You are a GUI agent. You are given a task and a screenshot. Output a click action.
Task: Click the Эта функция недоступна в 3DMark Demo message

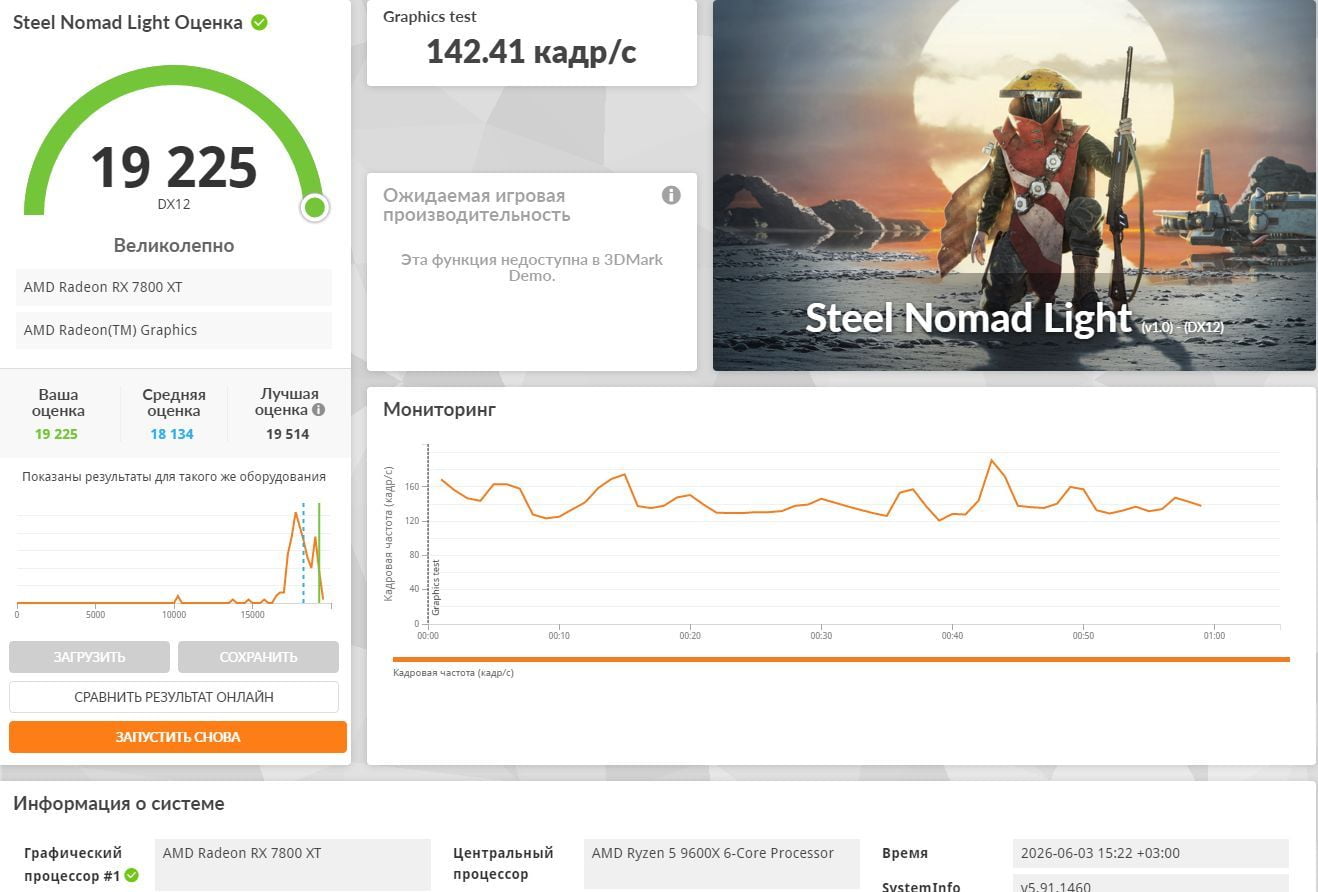pyautogui.click(x=532, y=267)
